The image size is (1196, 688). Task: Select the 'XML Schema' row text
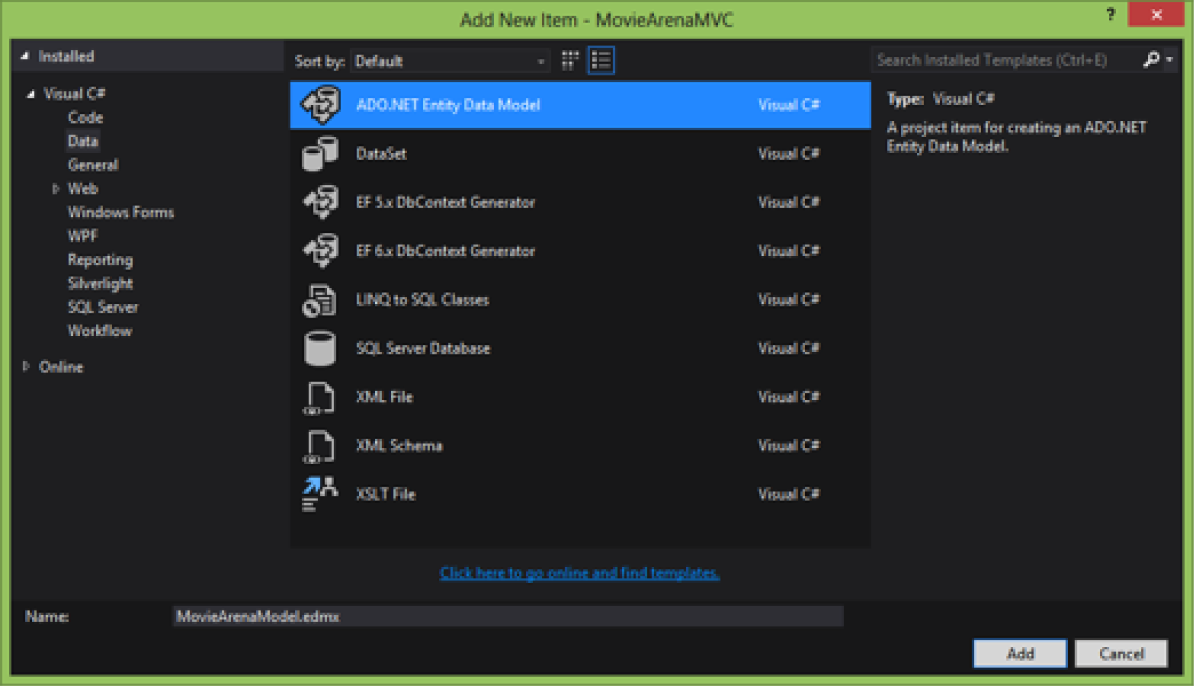(x=399, y=445)
